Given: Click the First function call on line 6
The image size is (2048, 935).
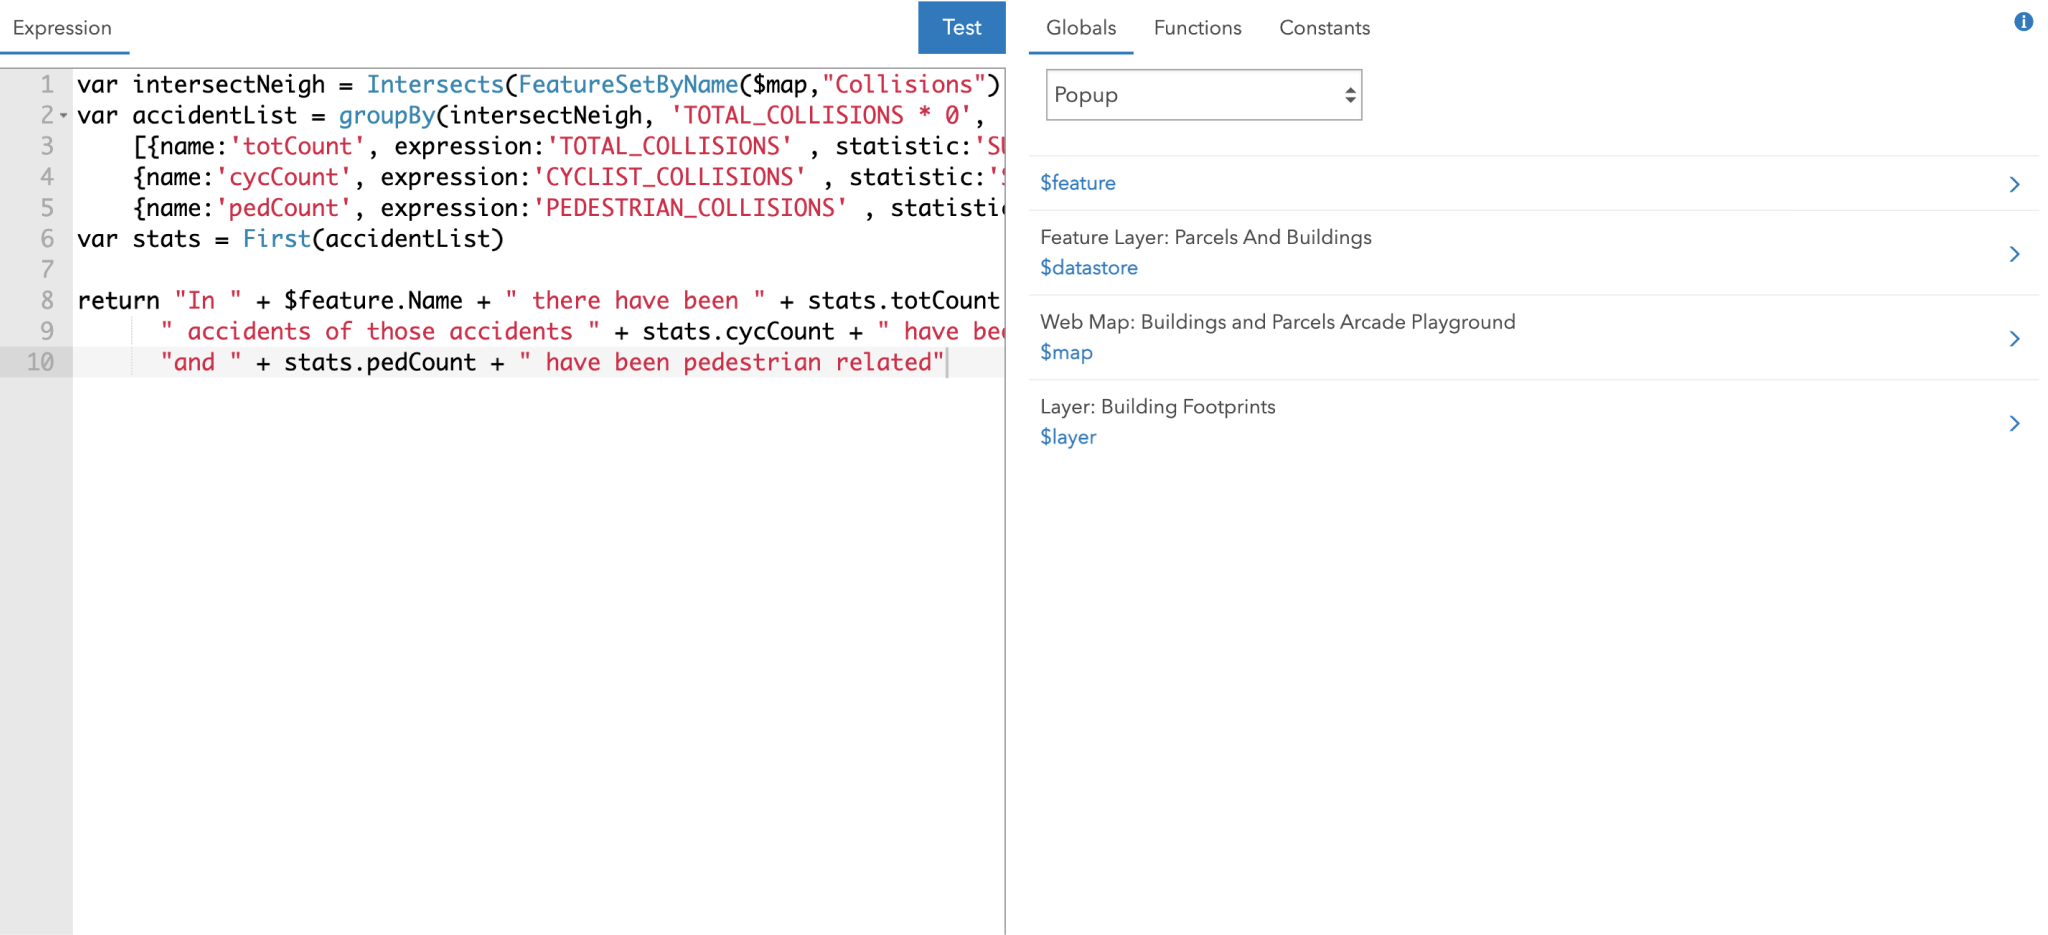Looking at the screenshot, I should coord(276,239).
